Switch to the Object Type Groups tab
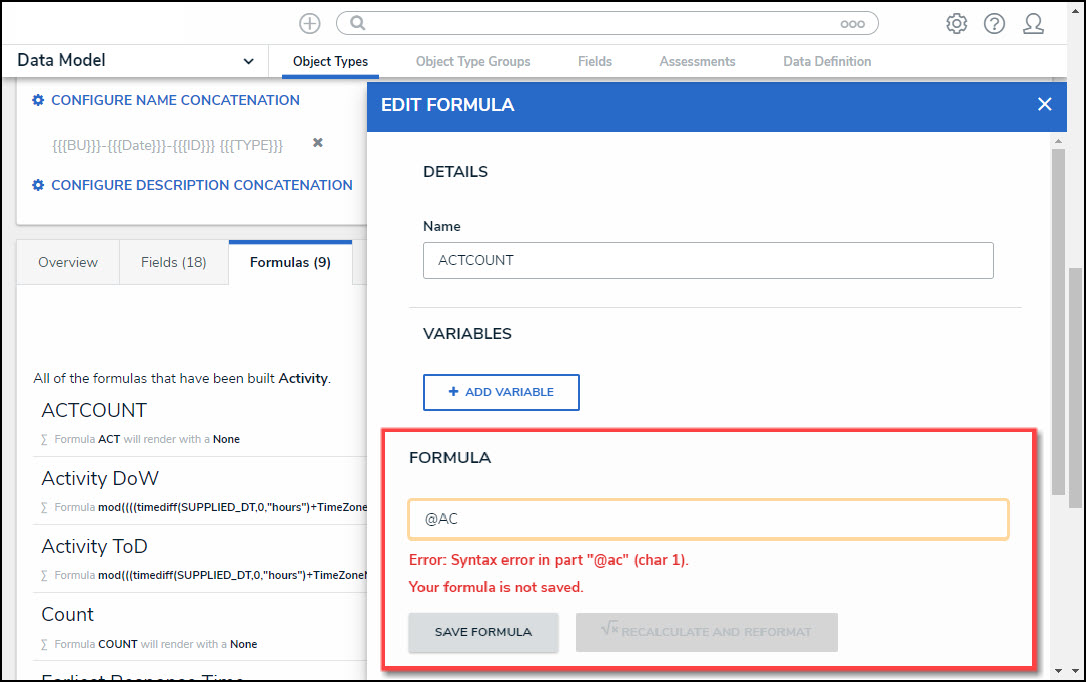The width and height of the screenshot is (1086, 682). (x=473, y=61)
